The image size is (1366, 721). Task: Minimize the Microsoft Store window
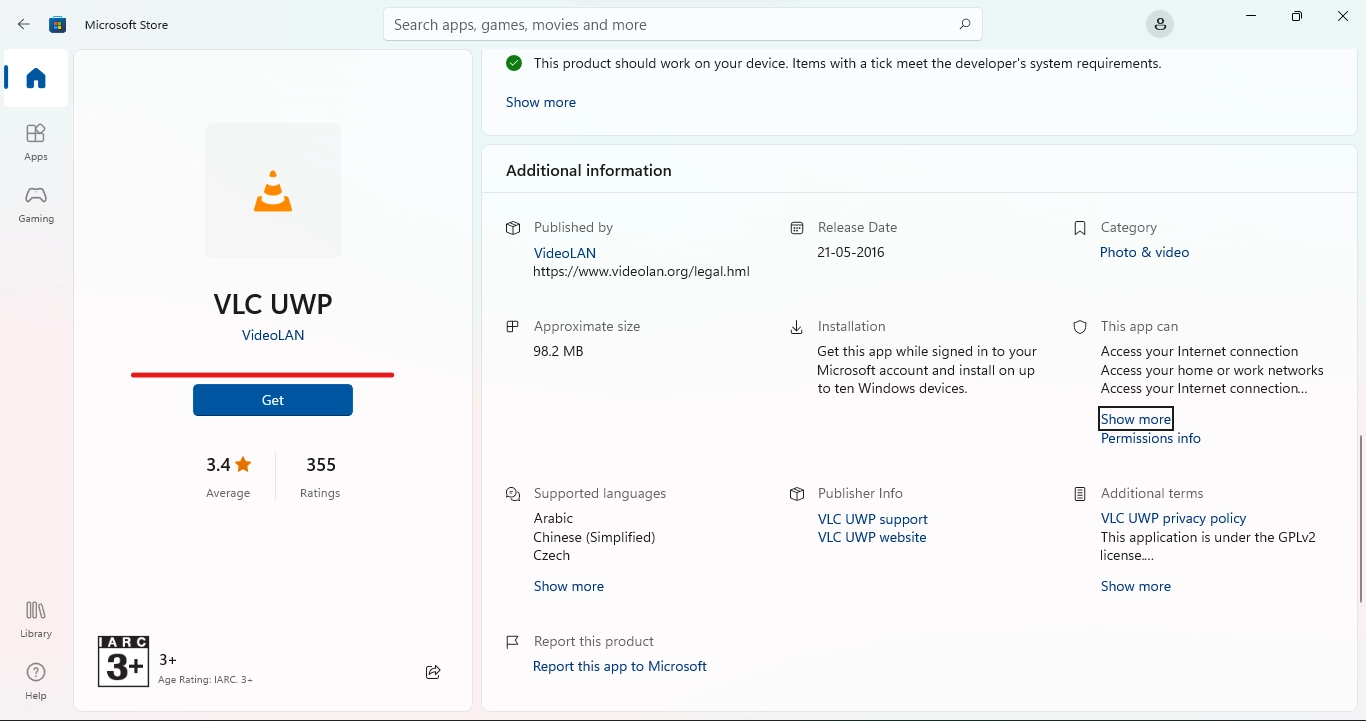coord(1251,16)
